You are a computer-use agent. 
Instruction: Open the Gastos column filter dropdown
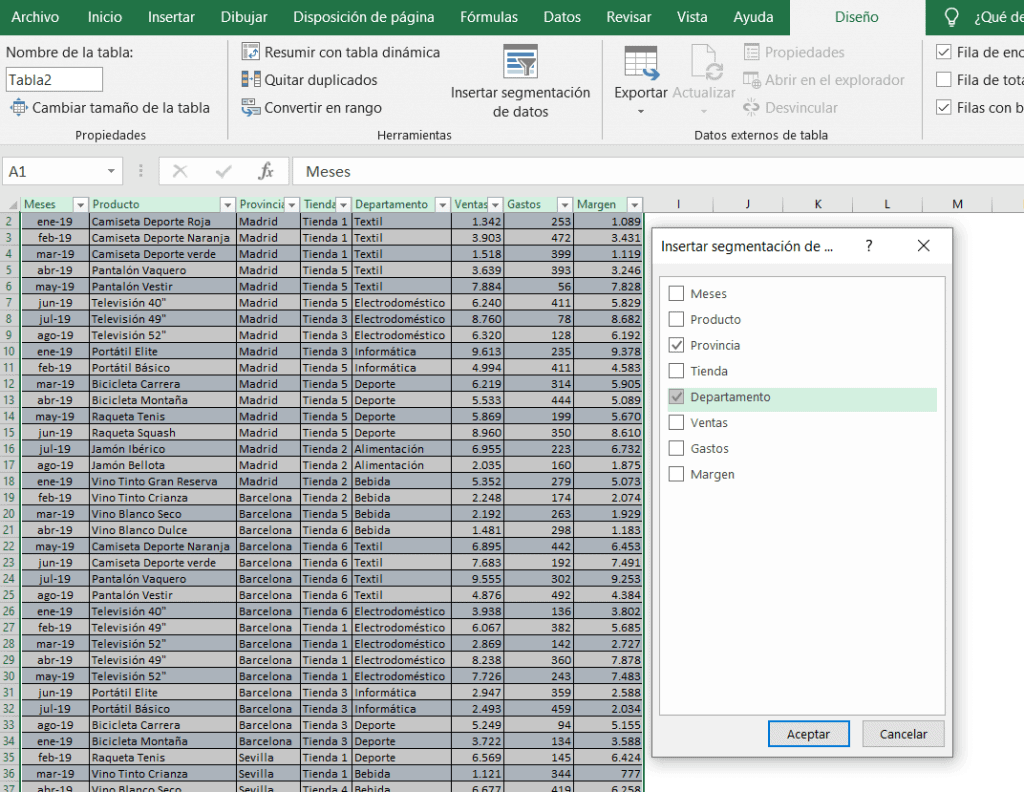coord(565,205)
